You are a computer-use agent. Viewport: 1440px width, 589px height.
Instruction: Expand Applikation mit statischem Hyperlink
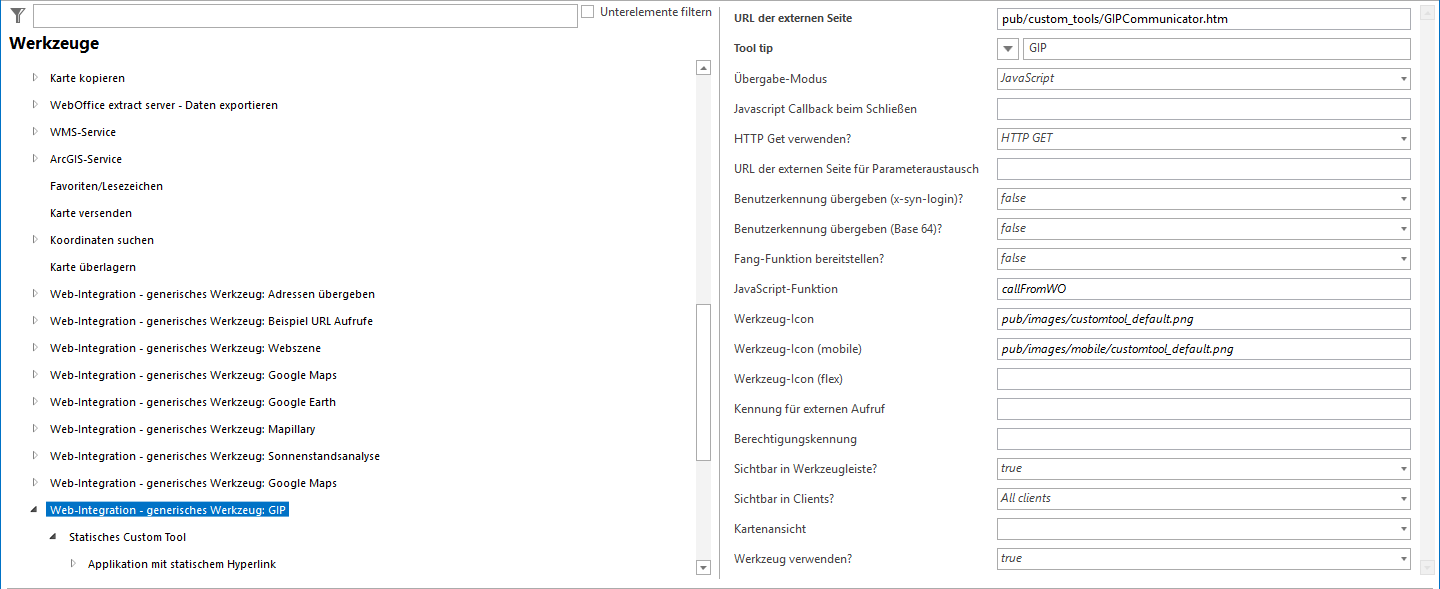point(71,563)
